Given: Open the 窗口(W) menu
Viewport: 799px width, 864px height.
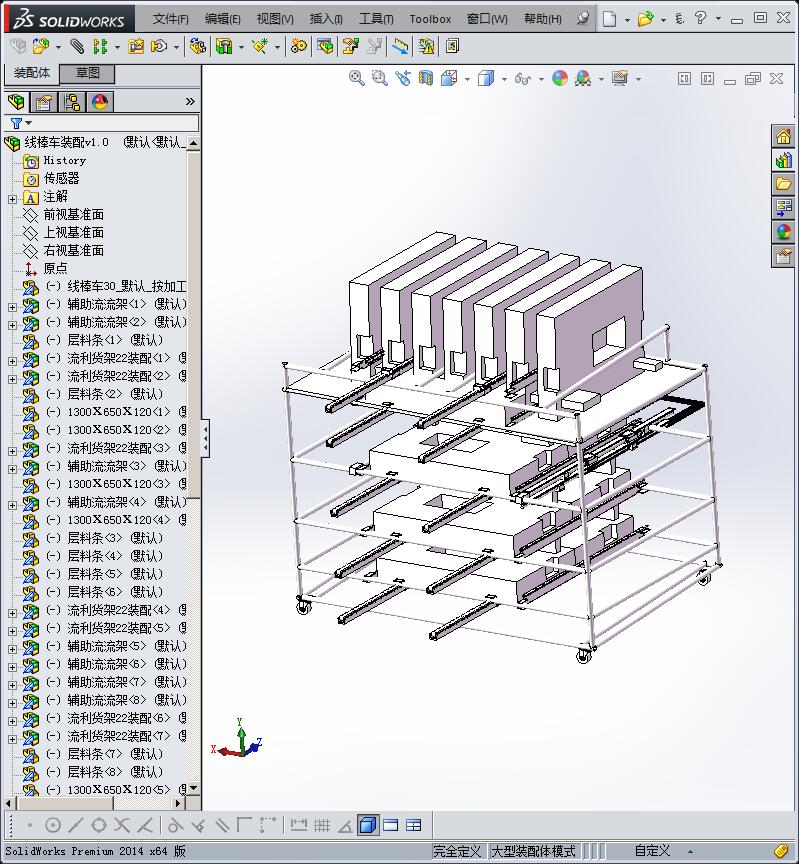Looking at the screenshot, I should pos(487,19).
